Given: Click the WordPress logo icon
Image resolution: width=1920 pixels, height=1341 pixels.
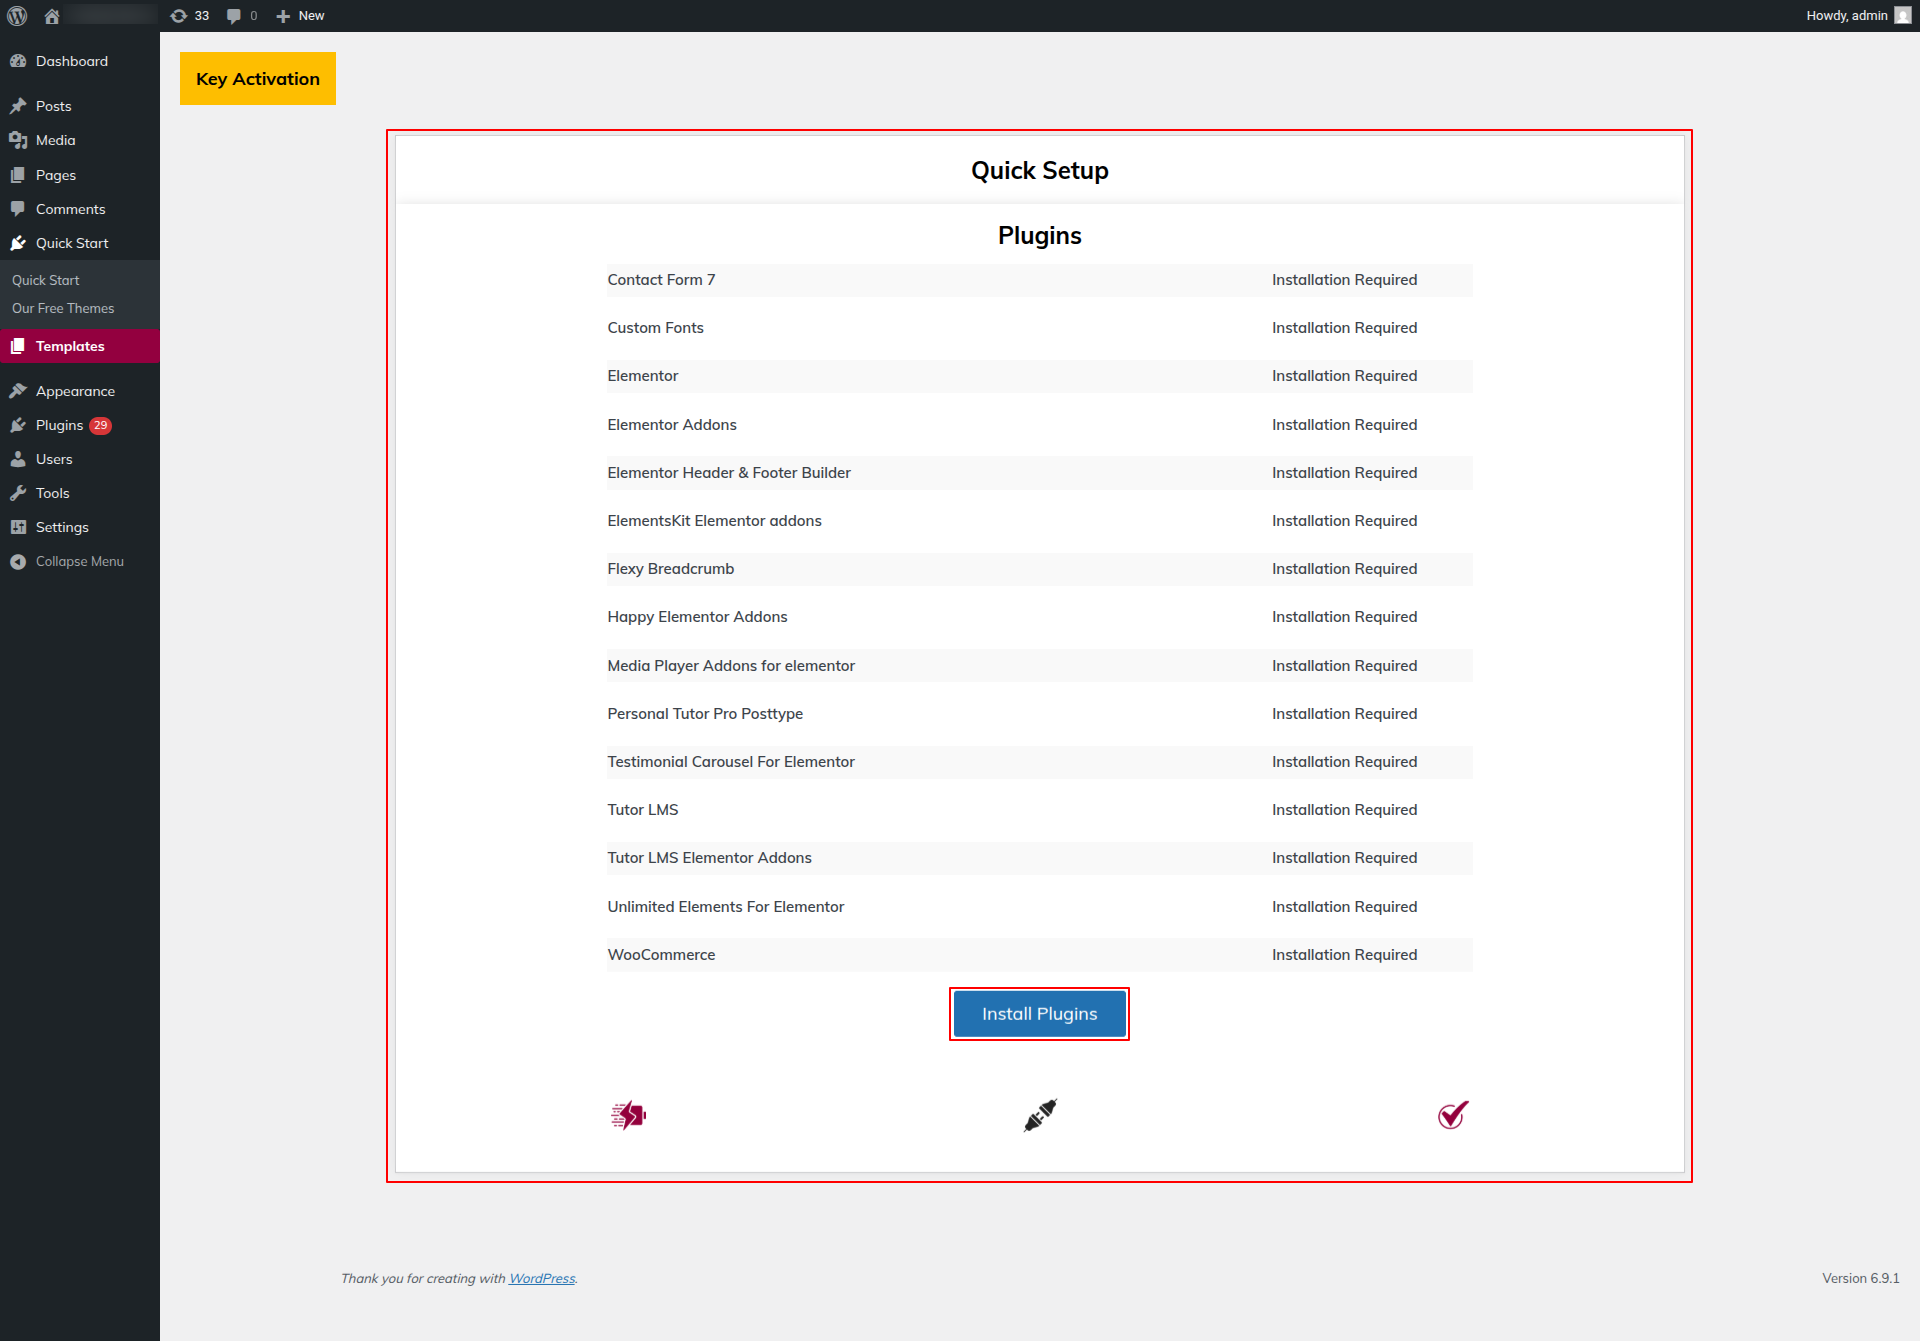Looking at the screenshot, I should pos(17,16).
